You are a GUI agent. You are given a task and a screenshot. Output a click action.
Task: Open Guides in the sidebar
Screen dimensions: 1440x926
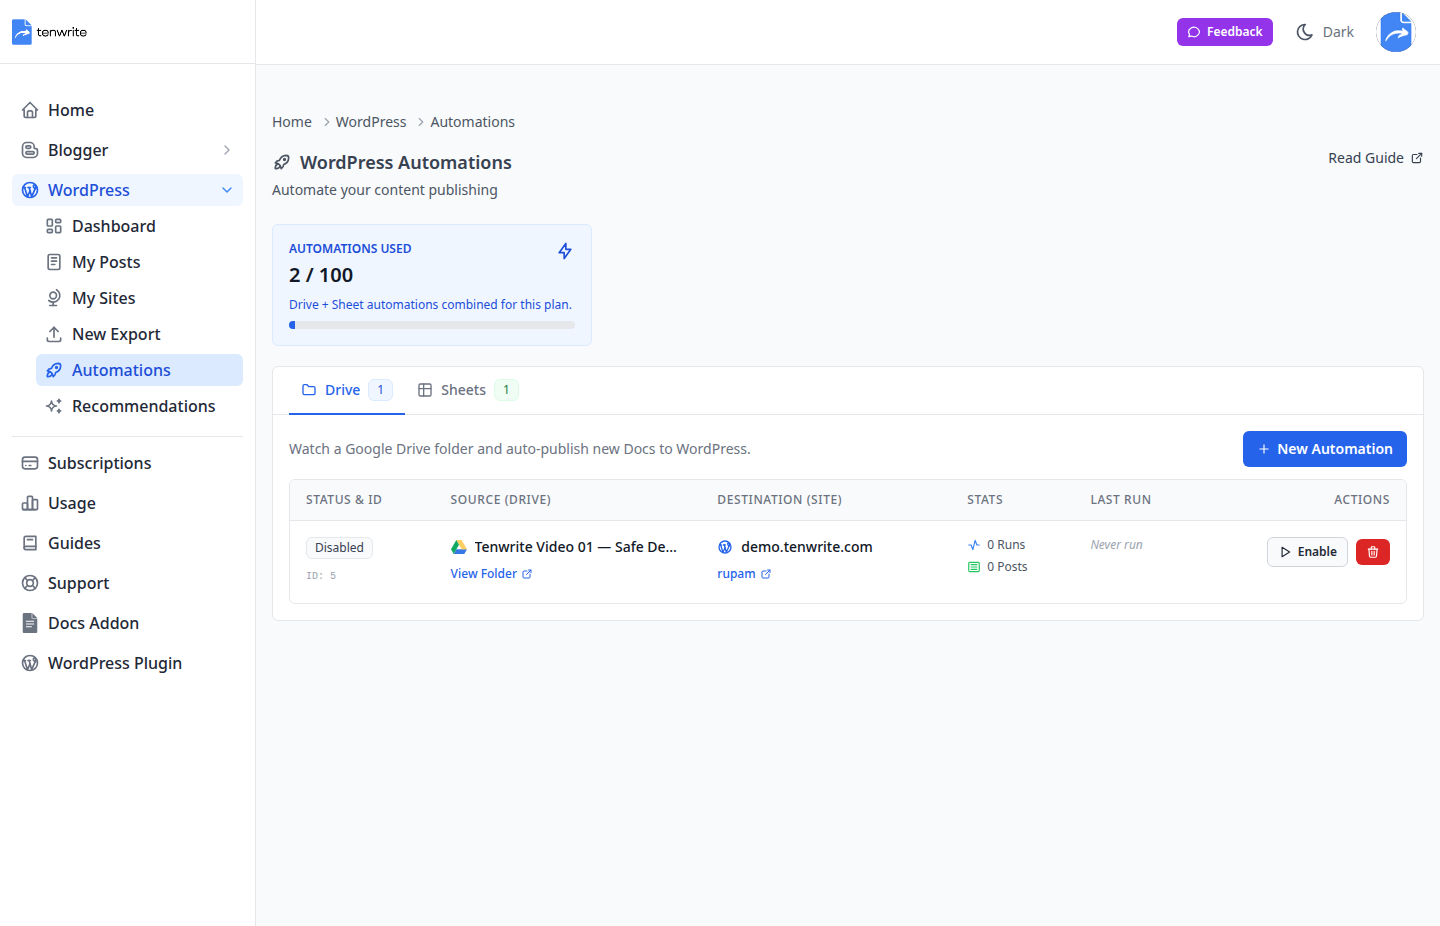tap(127, 543)
